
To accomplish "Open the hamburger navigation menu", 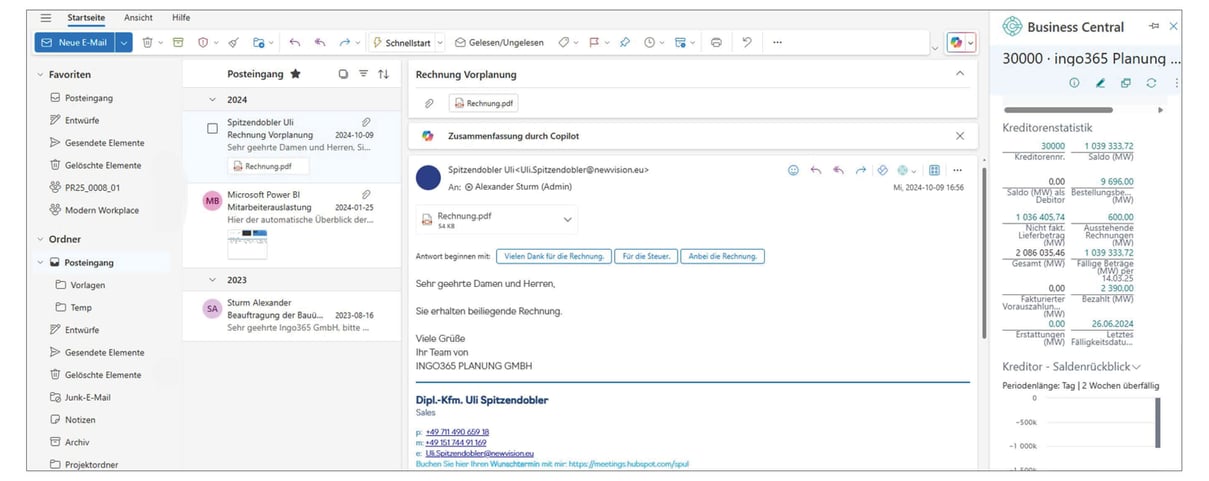I will click(45, 18).
